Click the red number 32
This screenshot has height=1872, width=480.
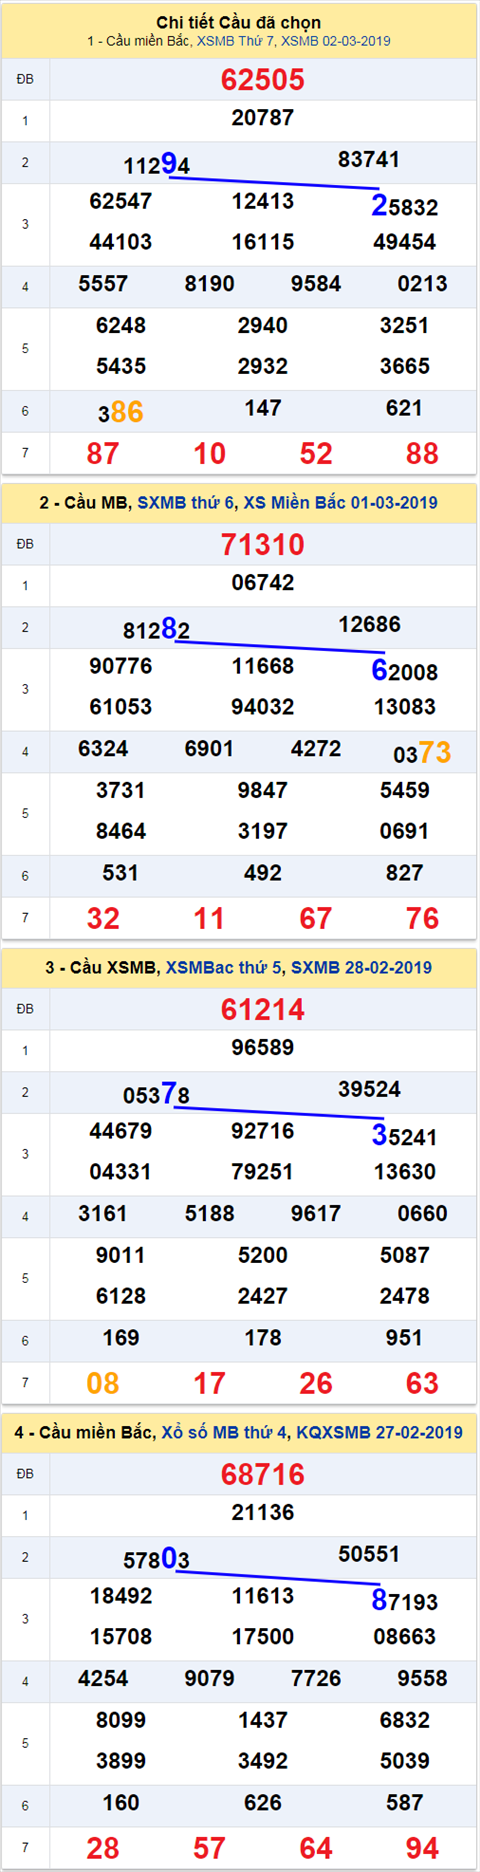103,919
